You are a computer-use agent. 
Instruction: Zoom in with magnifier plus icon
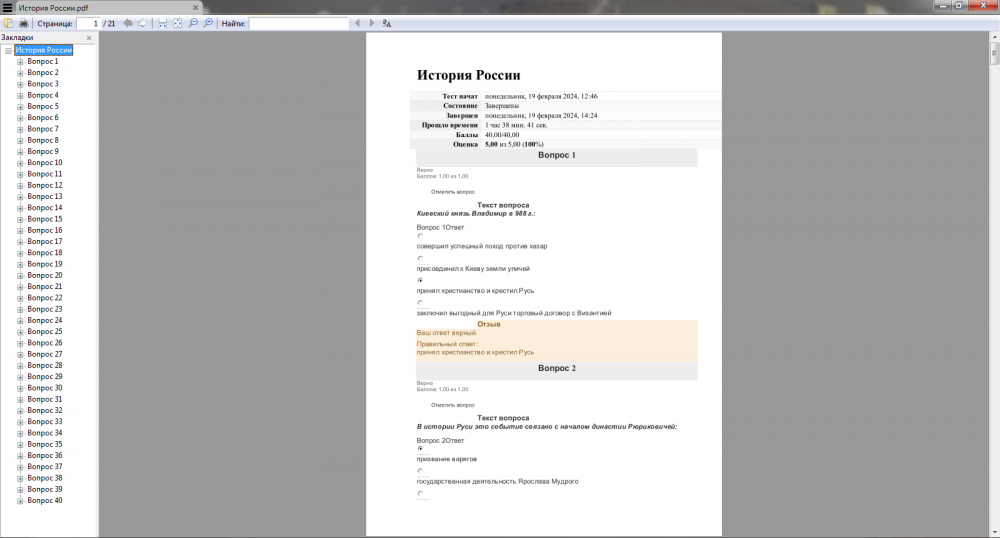208,23
